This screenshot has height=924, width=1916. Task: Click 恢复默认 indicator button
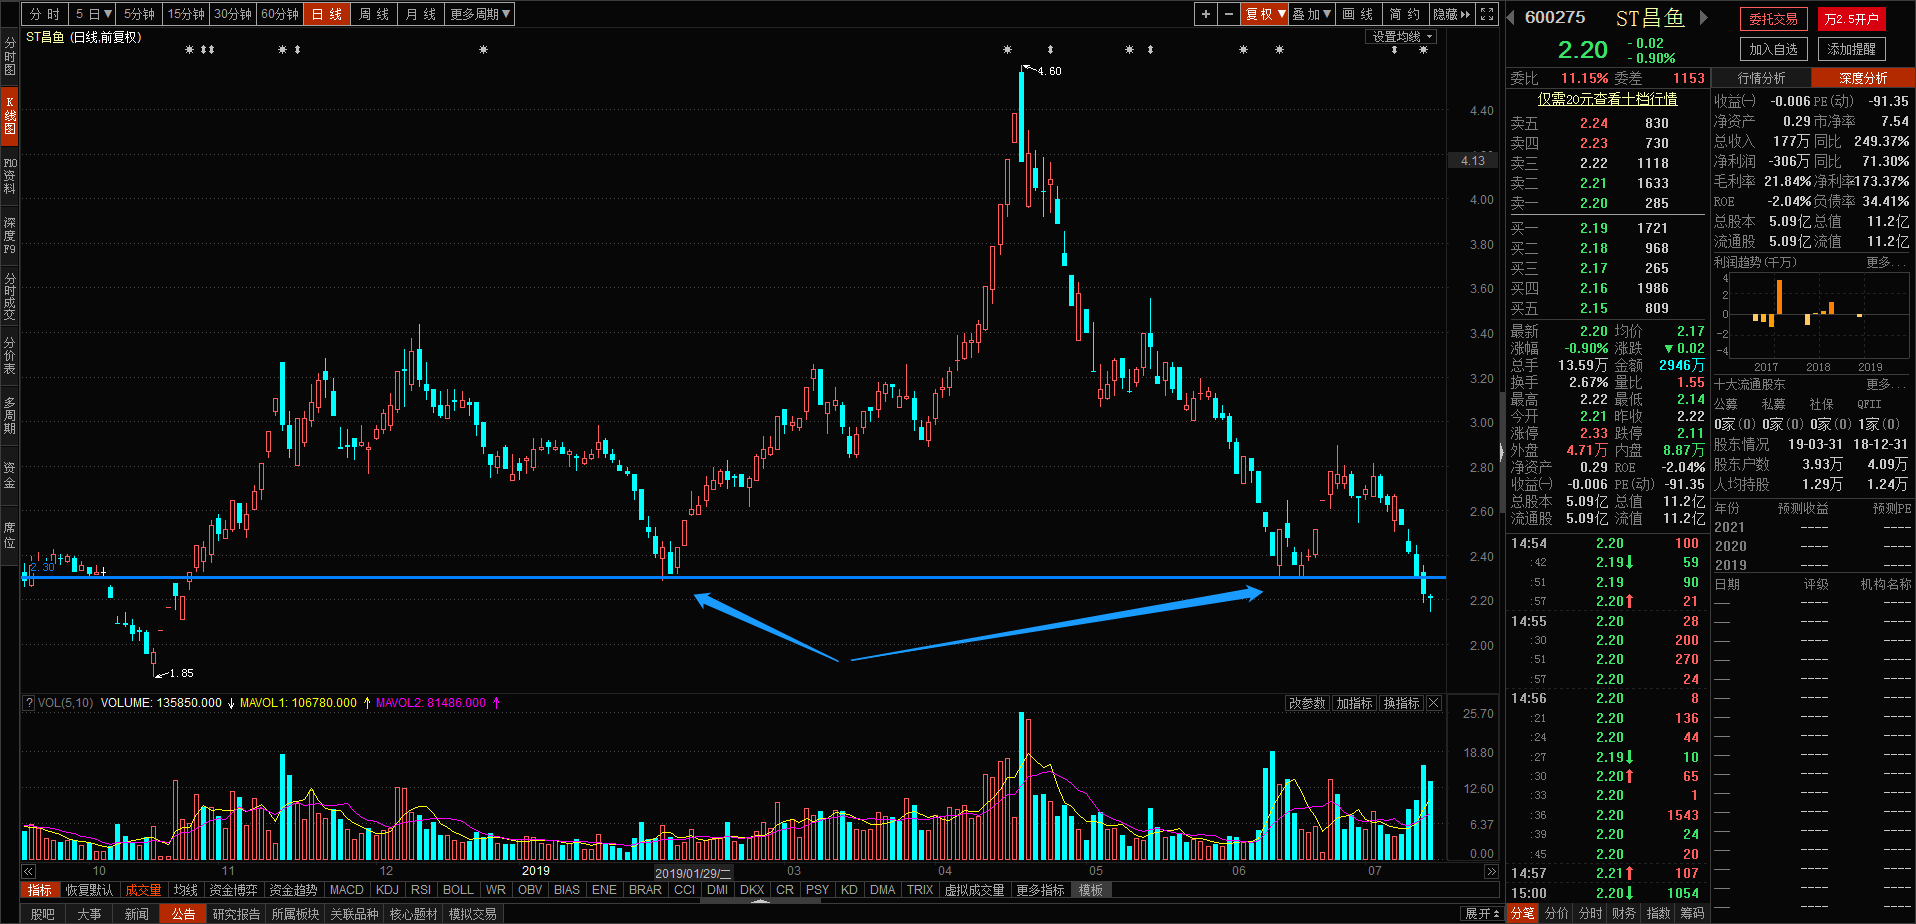point(89,890)
